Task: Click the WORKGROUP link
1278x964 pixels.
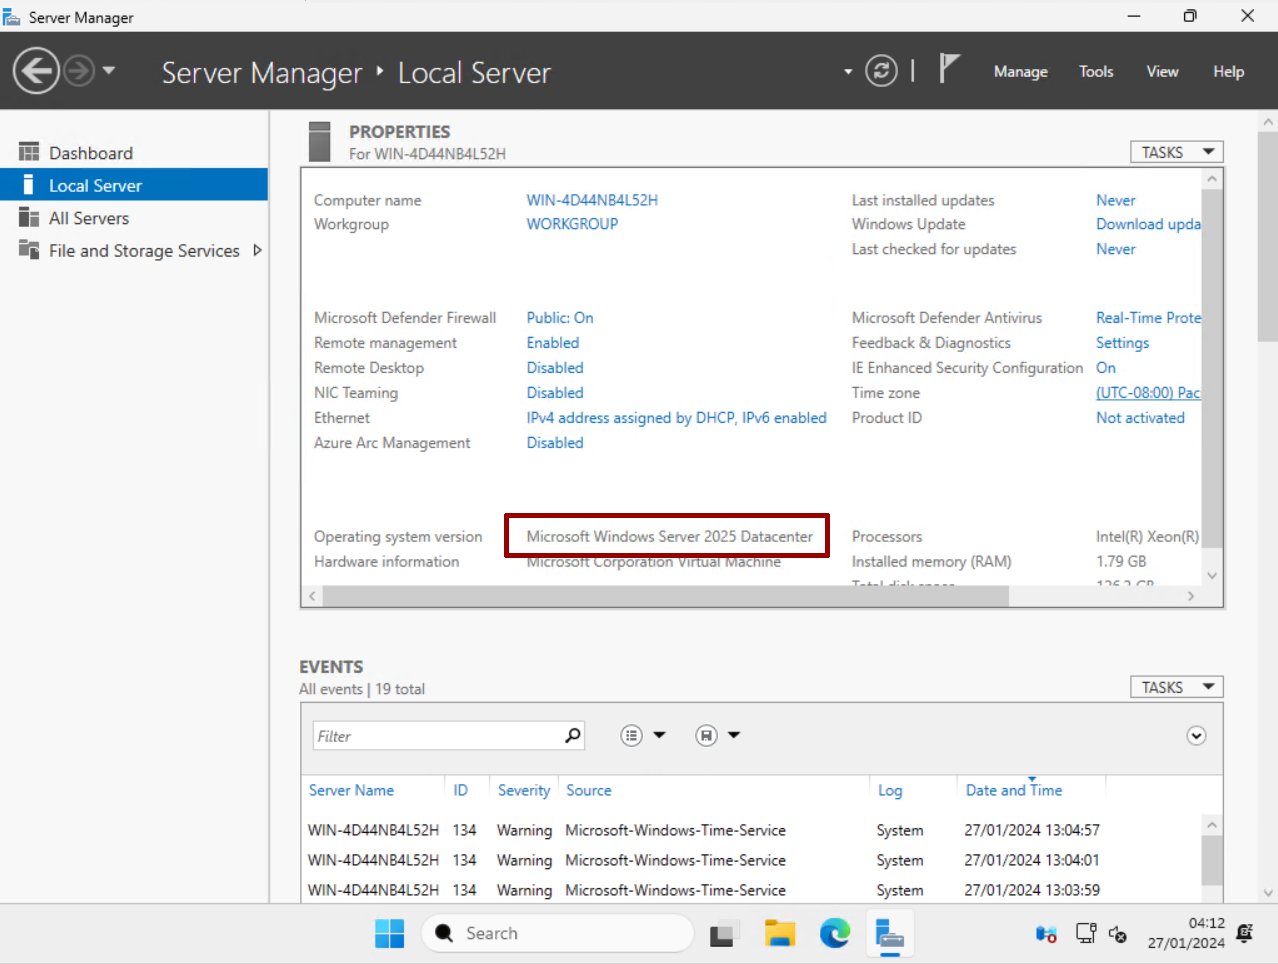Action: click(572, 224)
